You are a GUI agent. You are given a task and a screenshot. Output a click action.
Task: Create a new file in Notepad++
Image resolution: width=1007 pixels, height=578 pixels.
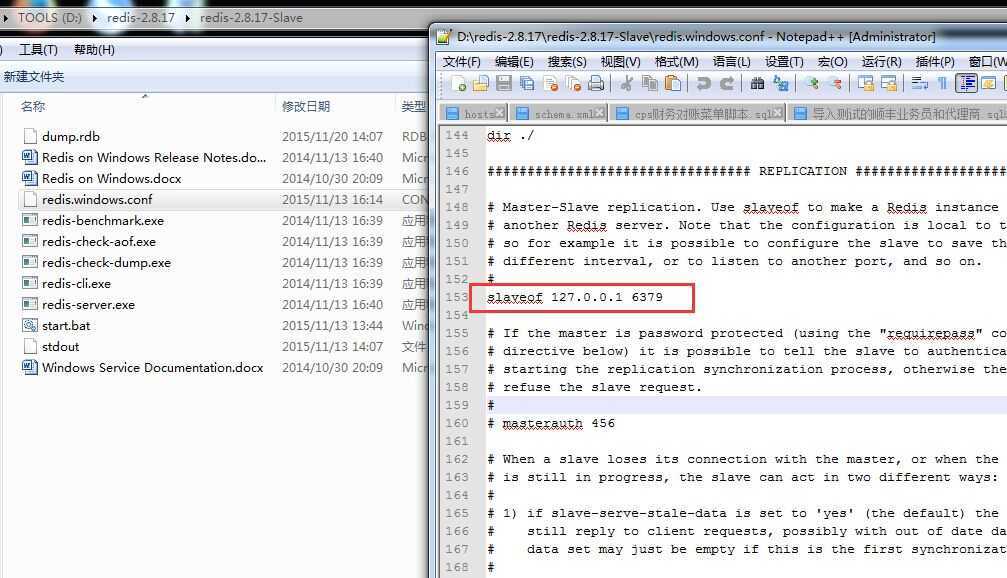[x=459, y=83]
